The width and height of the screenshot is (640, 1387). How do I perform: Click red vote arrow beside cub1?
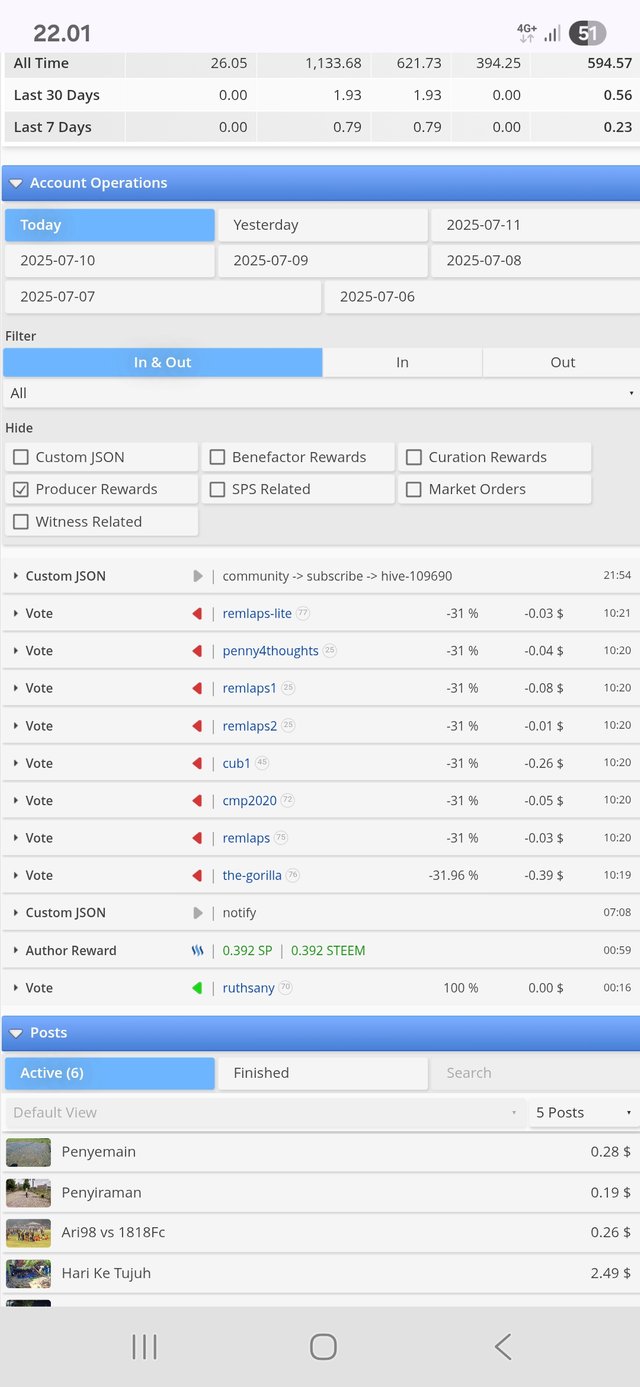click(197, 763)
